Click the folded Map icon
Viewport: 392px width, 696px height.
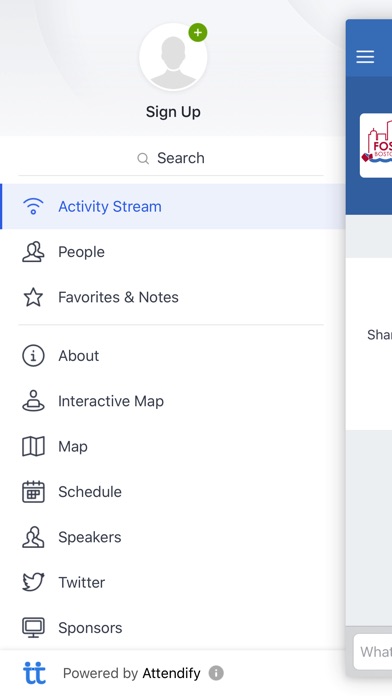pos(33,446)
